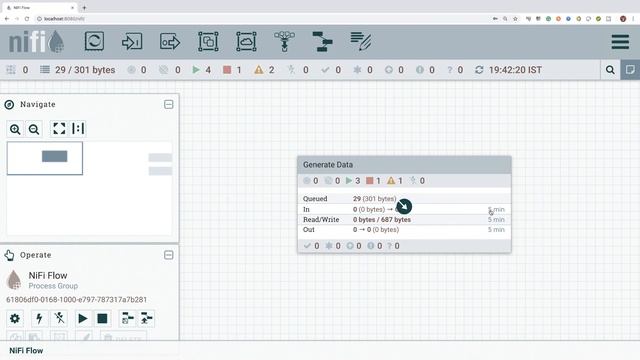The height and width of the screenshot is (360, 640).
Task: Collapse the Navigate panel
Action: 169,104
